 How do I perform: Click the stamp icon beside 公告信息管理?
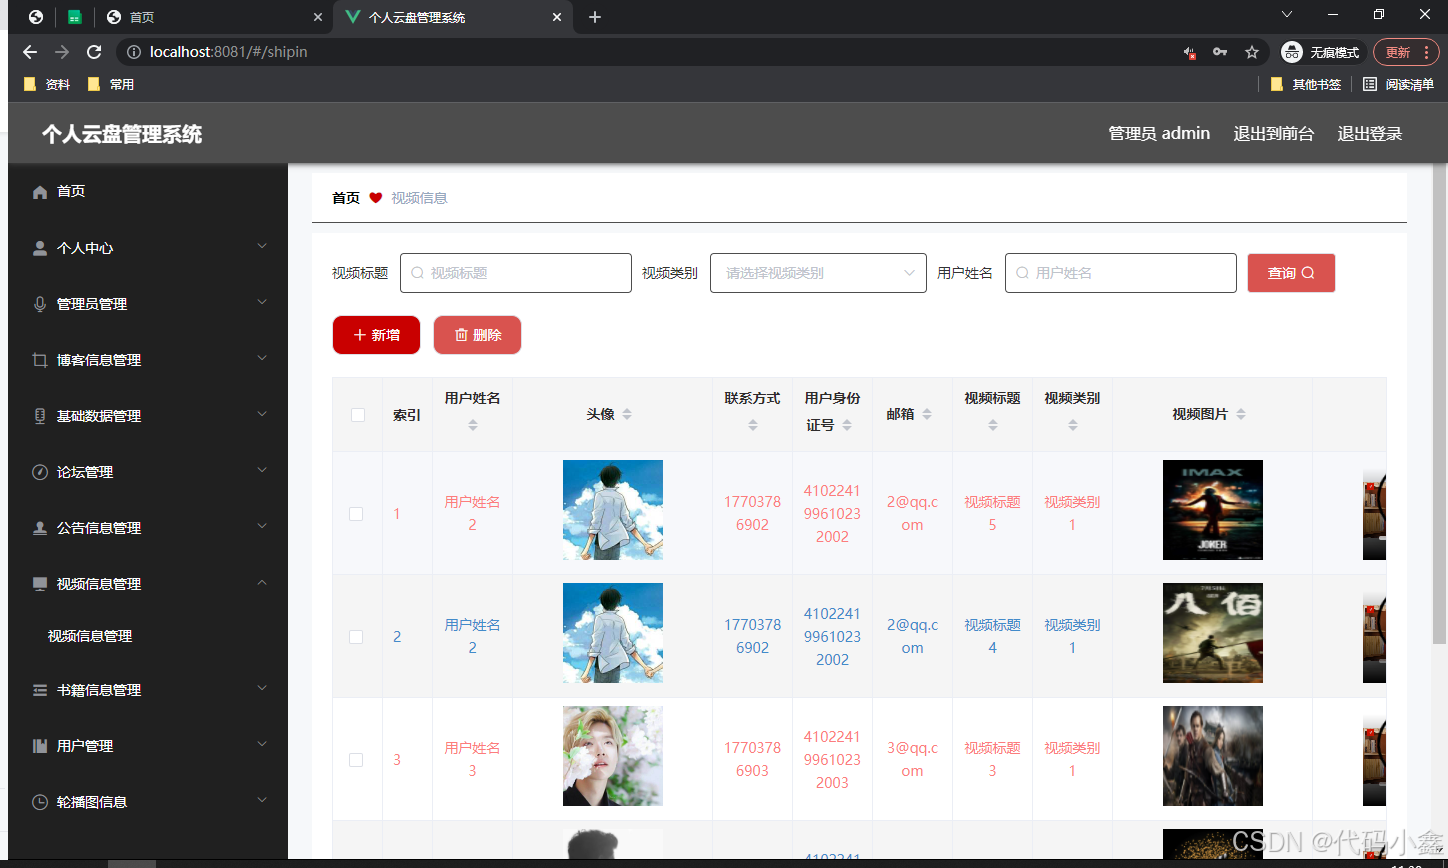[x=40, y=528]
